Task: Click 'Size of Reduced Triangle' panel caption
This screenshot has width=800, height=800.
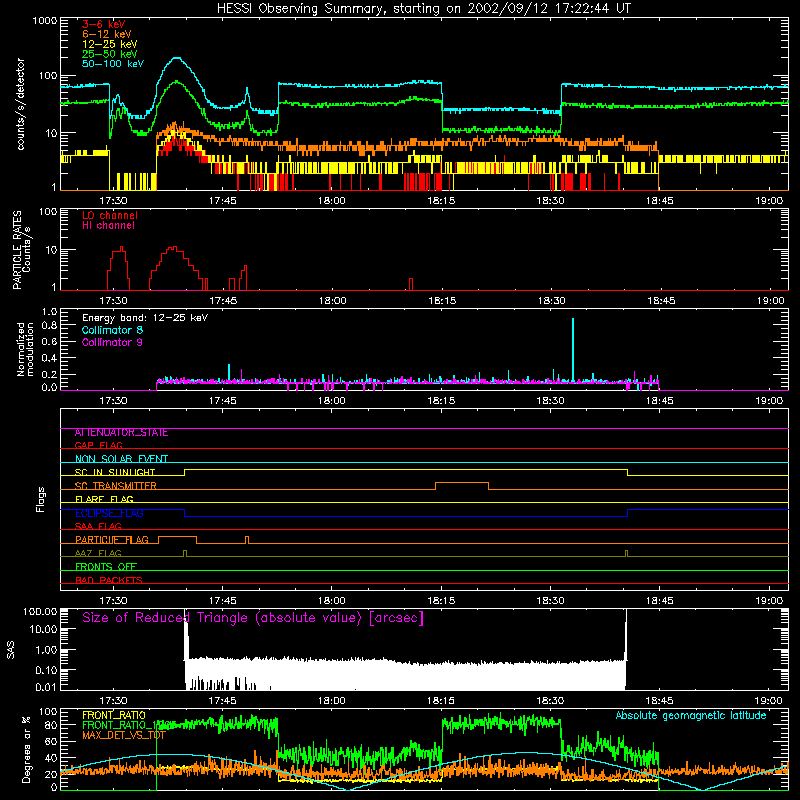Action: [253, 618]
